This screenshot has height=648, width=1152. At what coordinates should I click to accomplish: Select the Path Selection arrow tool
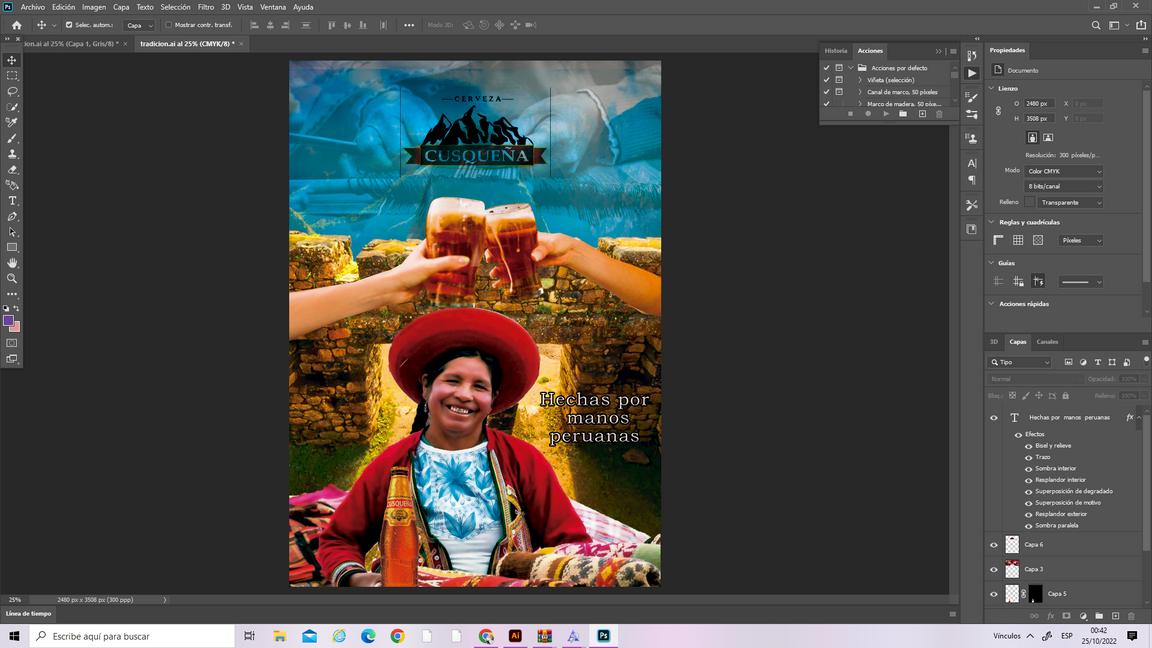12,232
